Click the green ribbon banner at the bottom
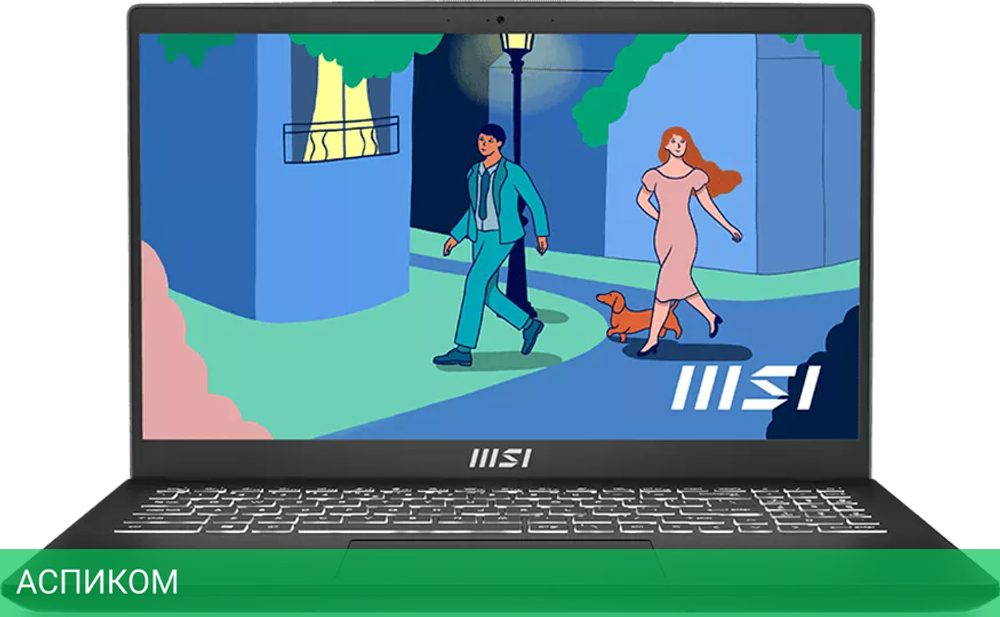This screenshot has height=617, width=1000. [x=500, y=578]
